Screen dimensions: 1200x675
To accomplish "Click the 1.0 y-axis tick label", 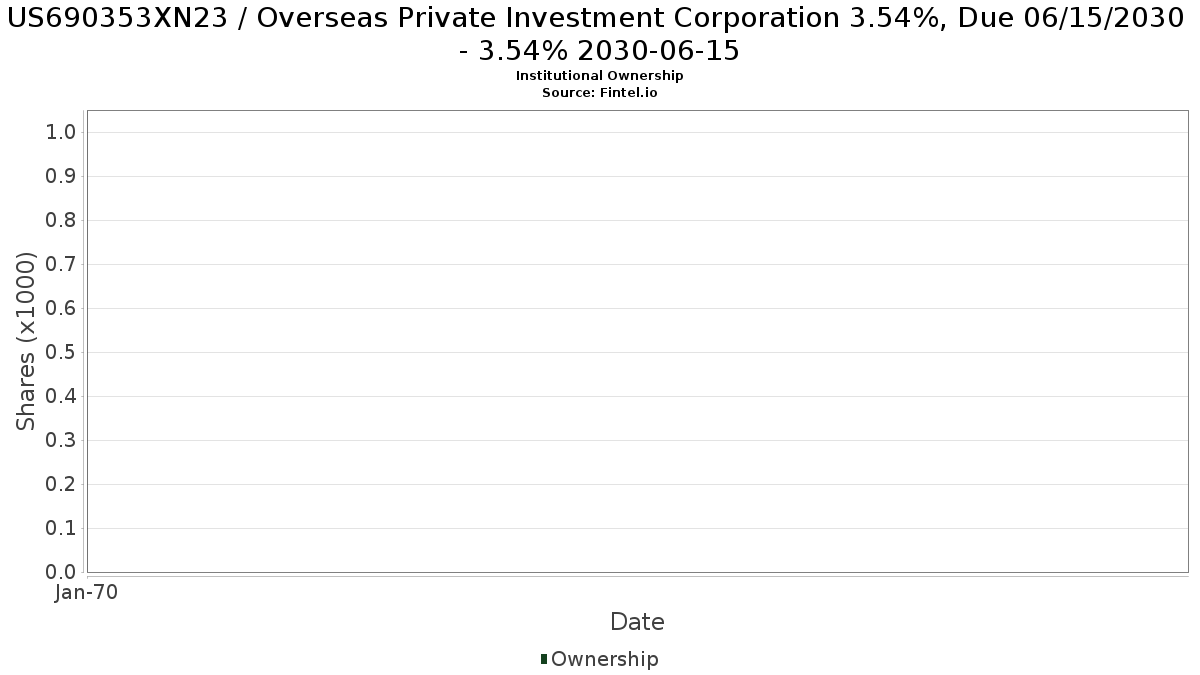I will (x=61, y=132).
